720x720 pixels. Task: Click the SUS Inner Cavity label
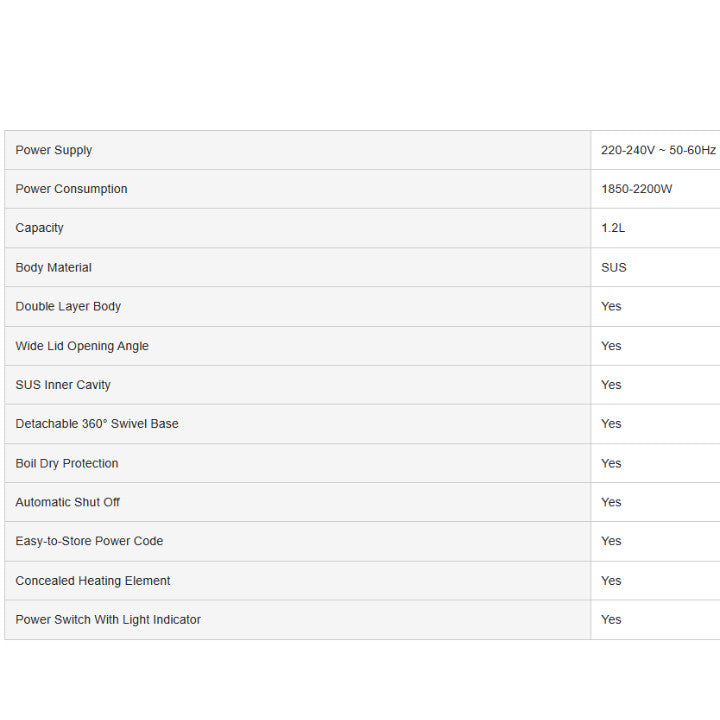click(63, 385)
